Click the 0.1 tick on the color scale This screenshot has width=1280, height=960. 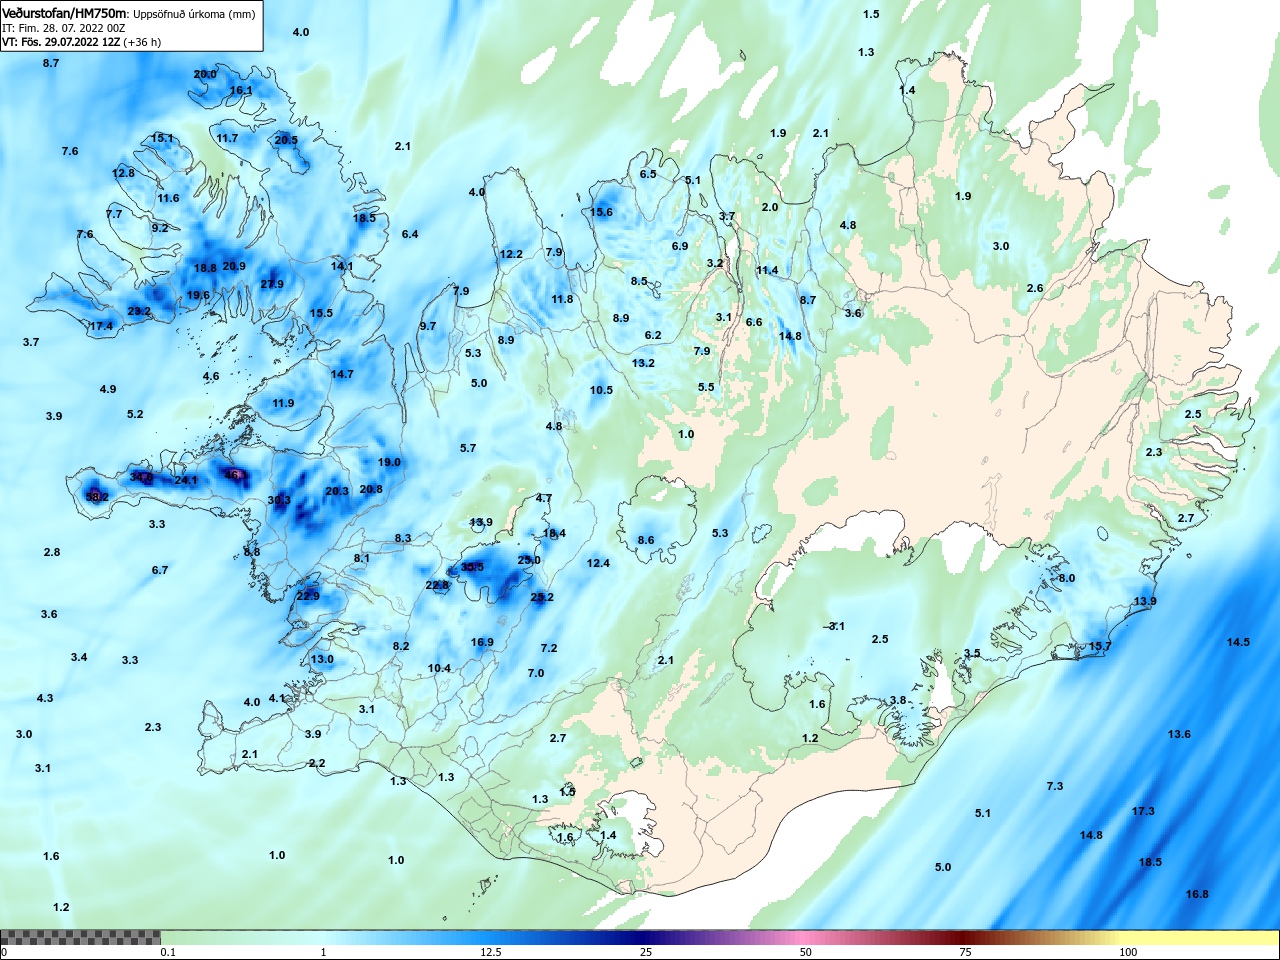168,952
